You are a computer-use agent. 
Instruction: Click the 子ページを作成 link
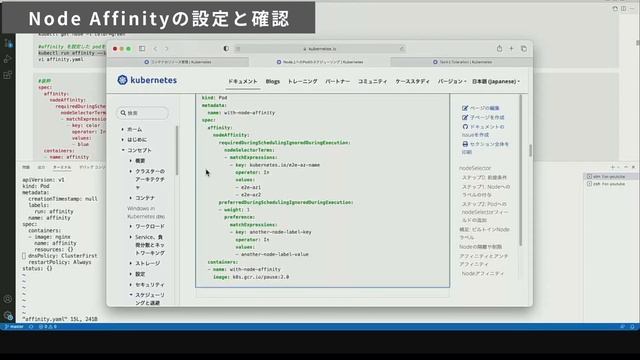(483, 117)
